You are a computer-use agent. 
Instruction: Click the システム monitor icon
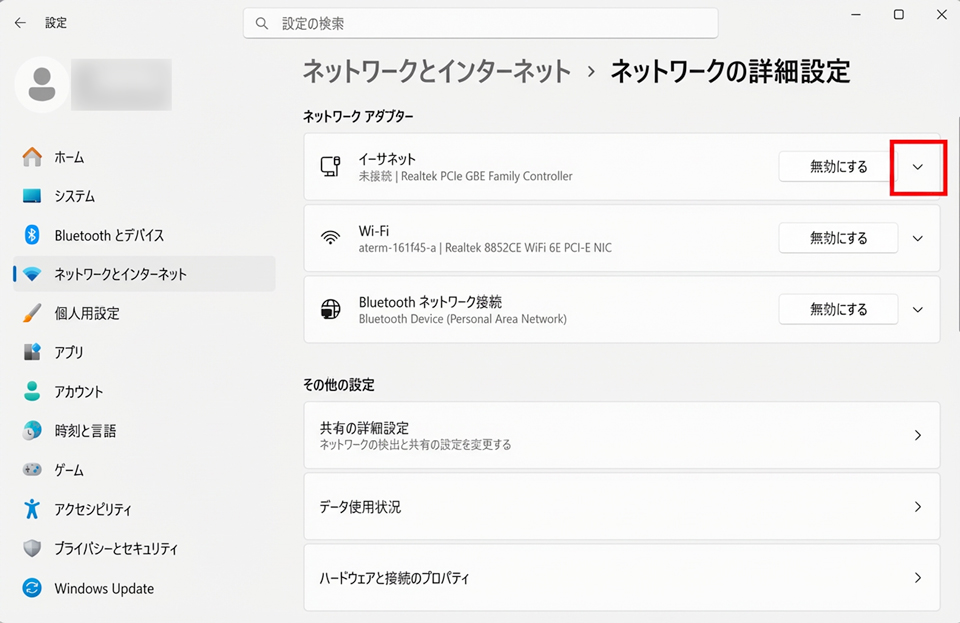point(32,196)
